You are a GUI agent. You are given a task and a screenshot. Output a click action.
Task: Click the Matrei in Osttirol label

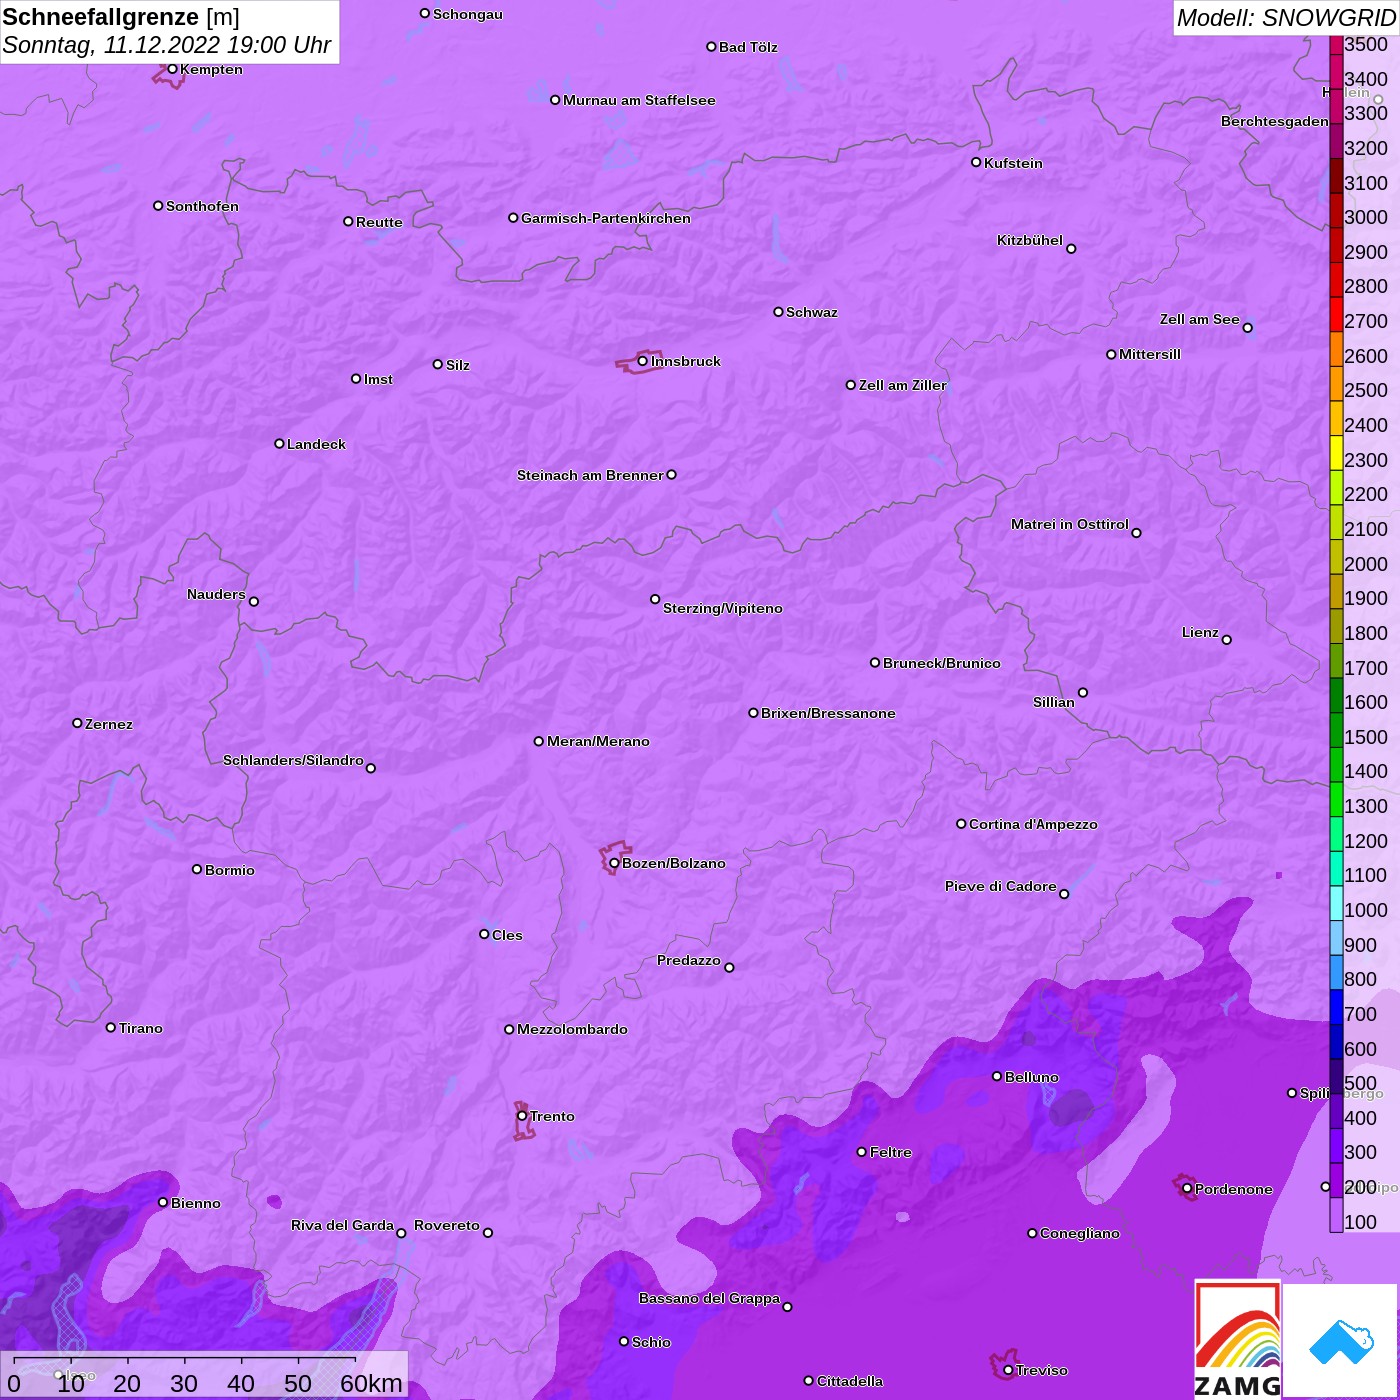coord(1070,524)
